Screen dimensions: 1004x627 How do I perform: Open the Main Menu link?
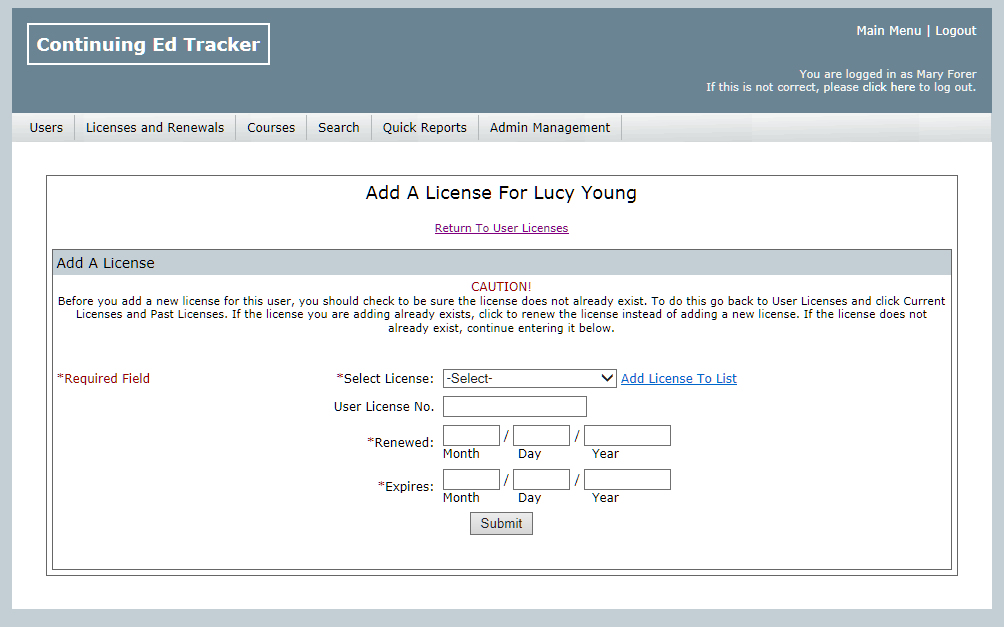pyautogui.click(x=888, y=31)
